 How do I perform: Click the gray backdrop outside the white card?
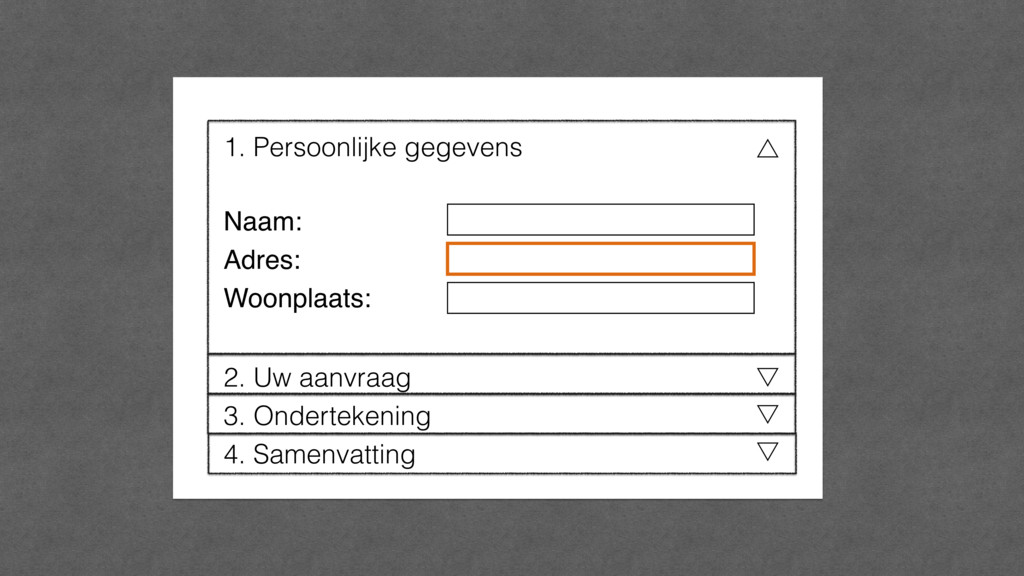tap(85, 287)
